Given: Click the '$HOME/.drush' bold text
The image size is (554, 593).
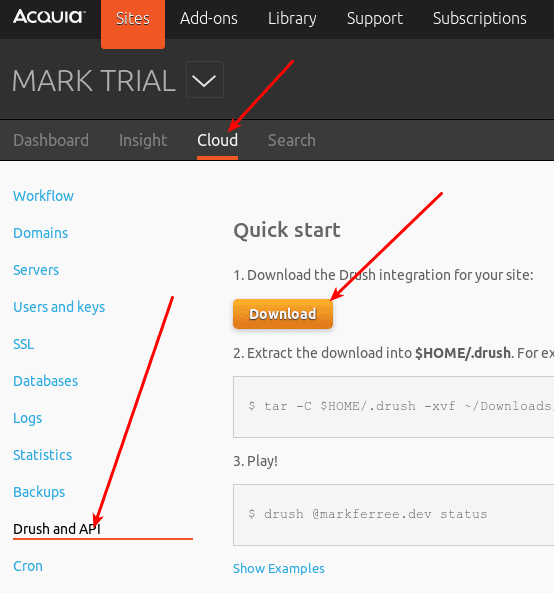Looking at the screenshot, I should coord(463,353).
